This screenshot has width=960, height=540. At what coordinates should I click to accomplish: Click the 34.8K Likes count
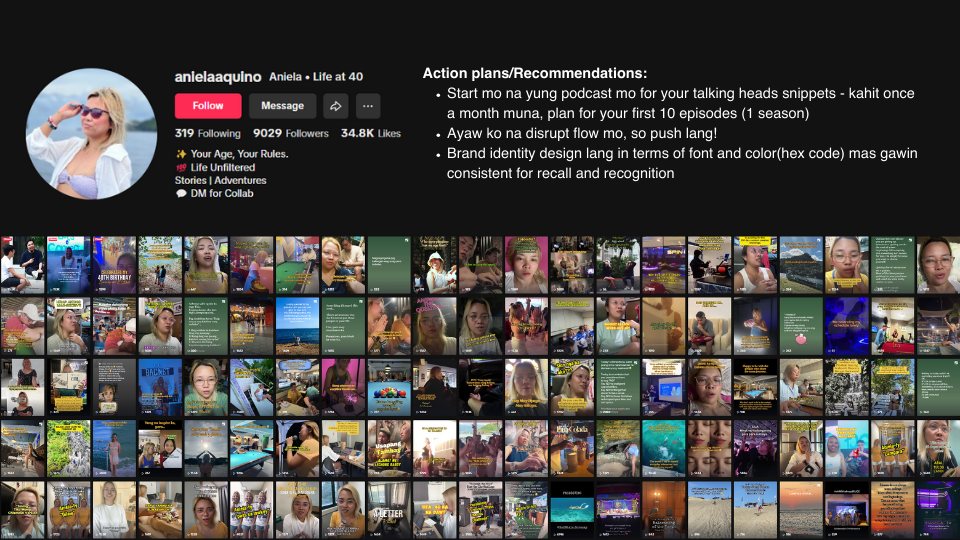370,133
